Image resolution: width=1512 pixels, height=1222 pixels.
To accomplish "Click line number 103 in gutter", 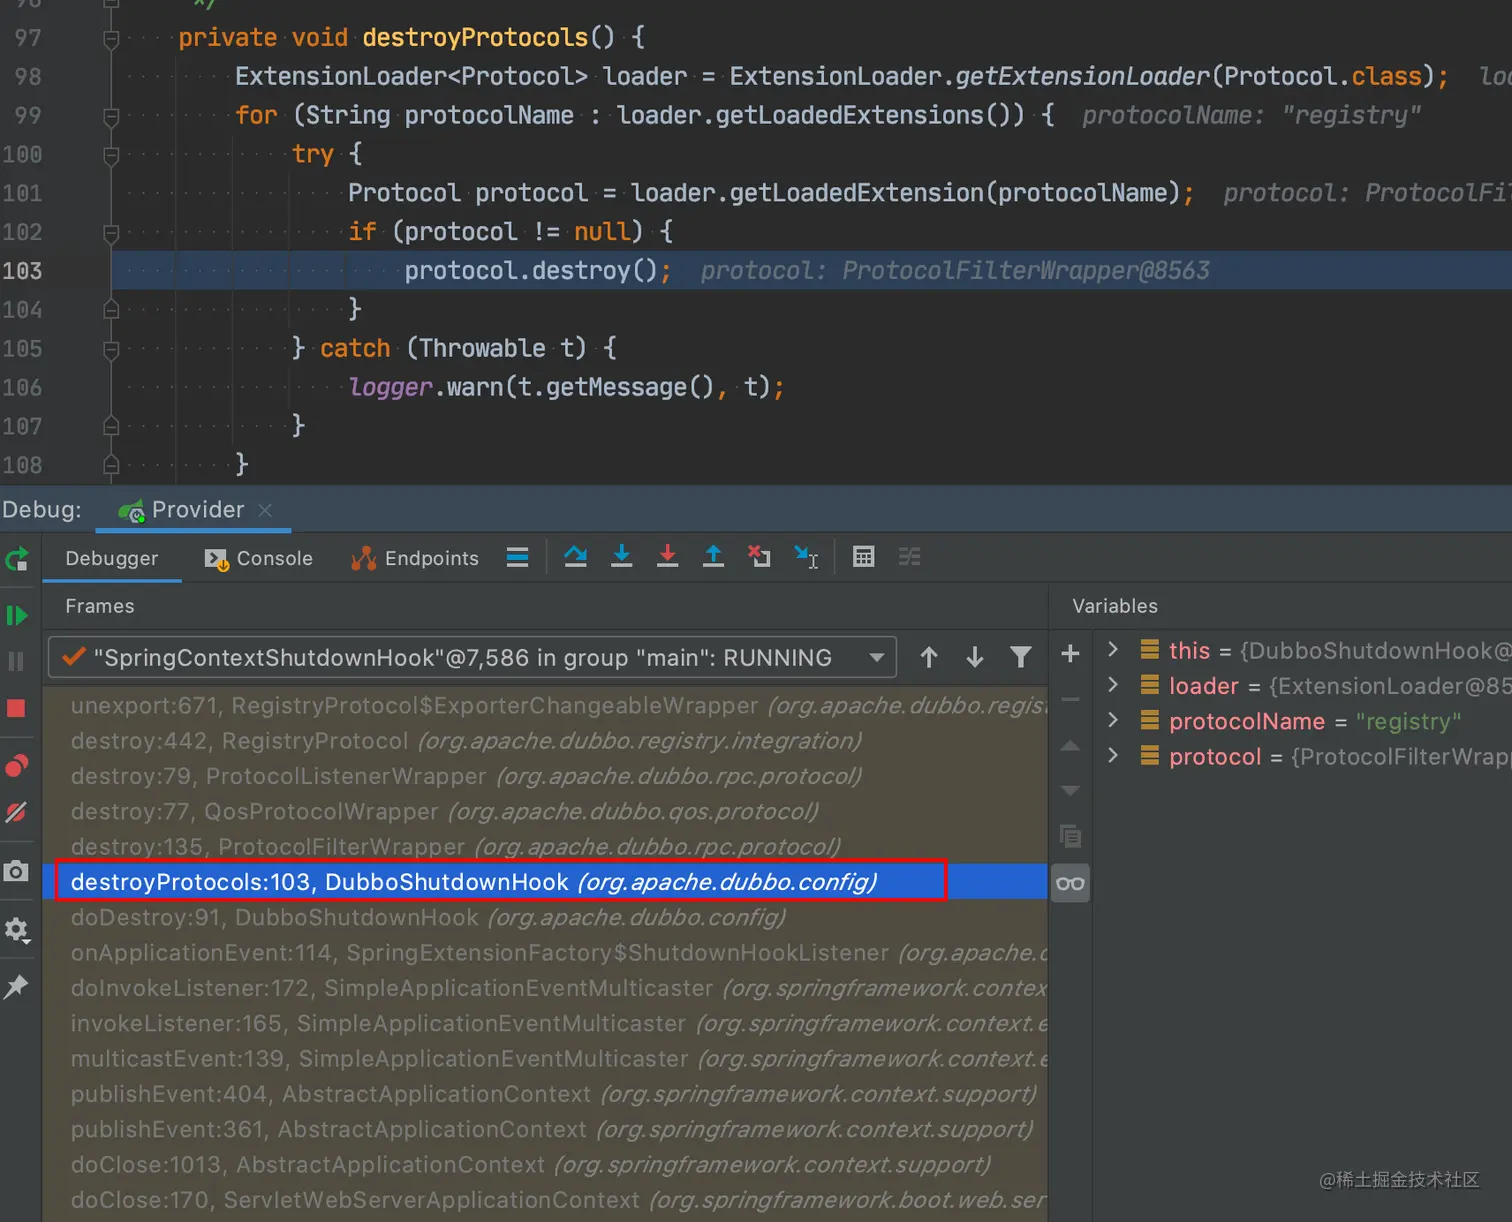I will (22, 271).
